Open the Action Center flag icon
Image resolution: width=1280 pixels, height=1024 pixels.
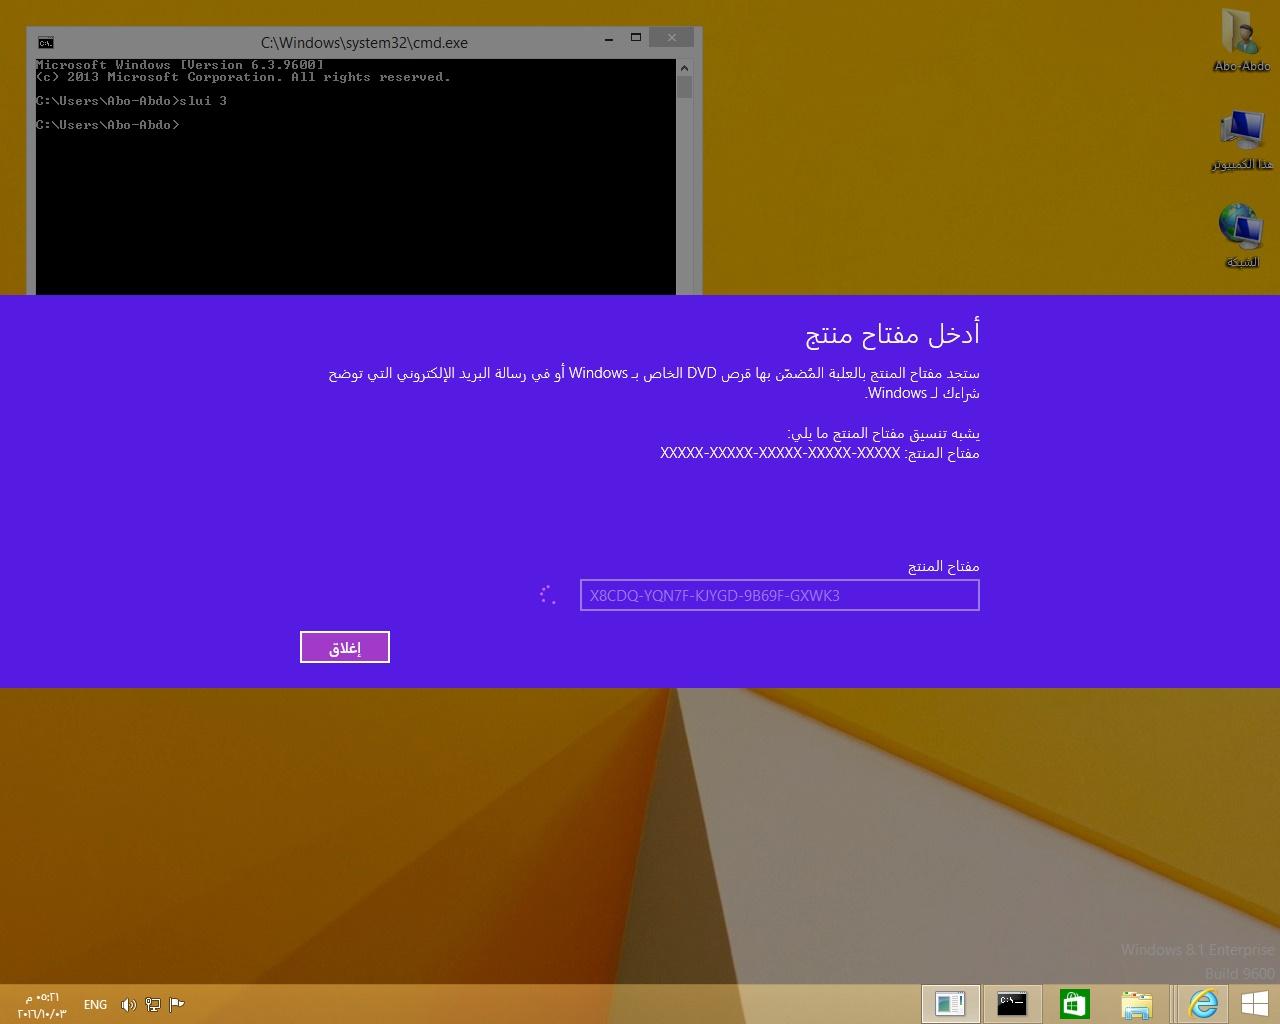click(177, 1005)
